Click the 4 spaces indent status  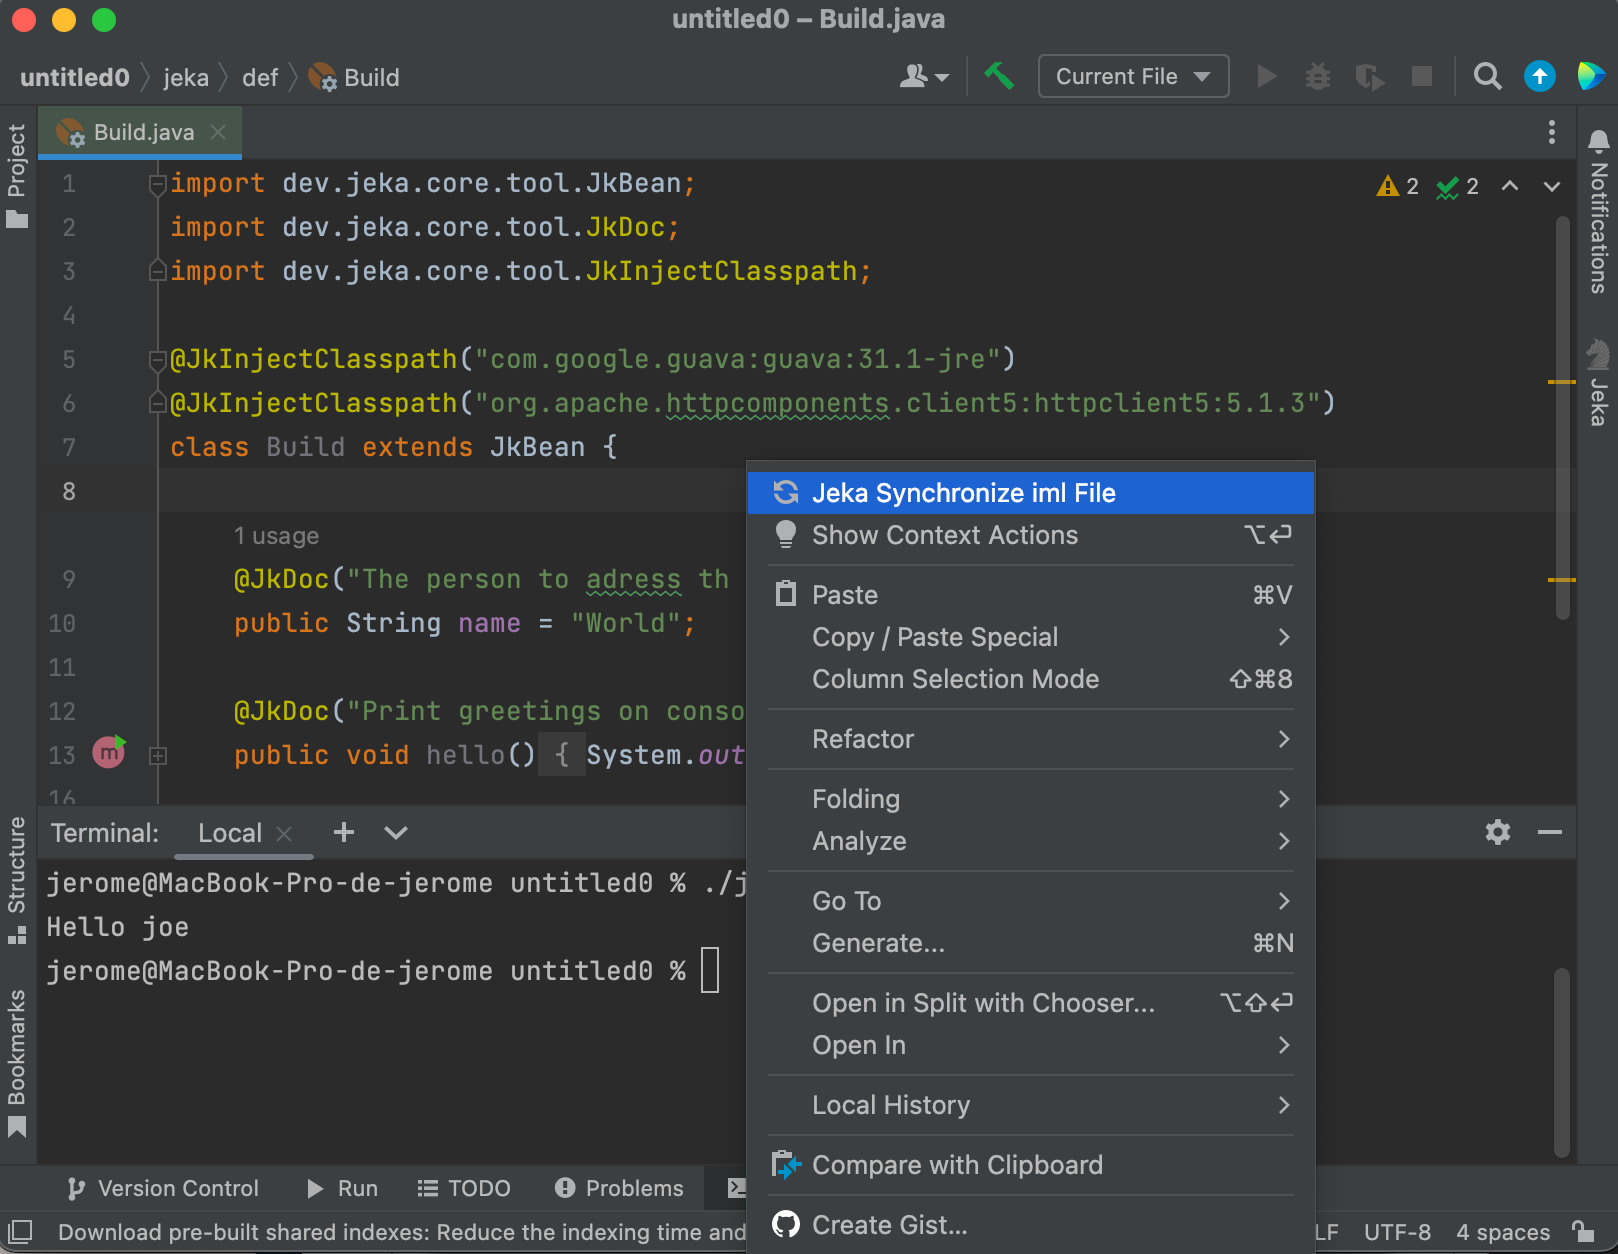pyautogui.click(x=1503, y=1232)
